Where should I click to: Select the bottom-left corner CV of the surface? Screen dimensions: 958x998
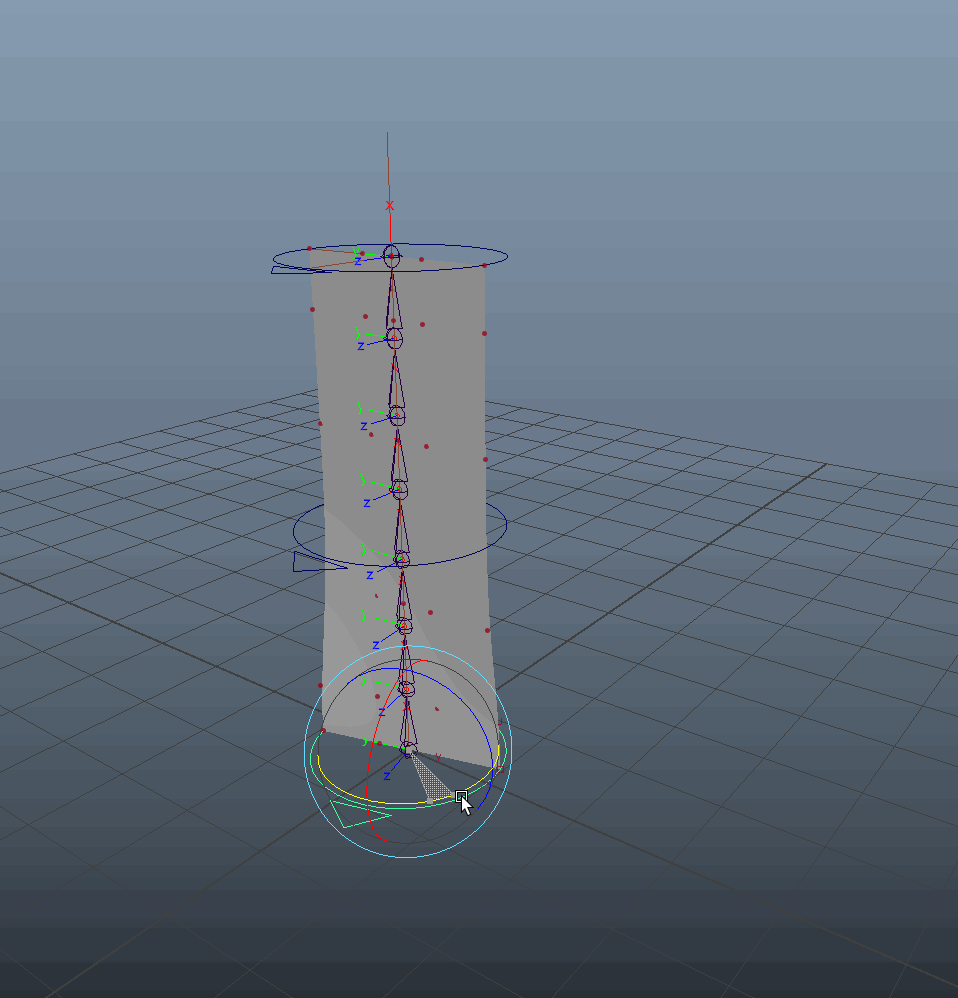(x=323, y=731)
